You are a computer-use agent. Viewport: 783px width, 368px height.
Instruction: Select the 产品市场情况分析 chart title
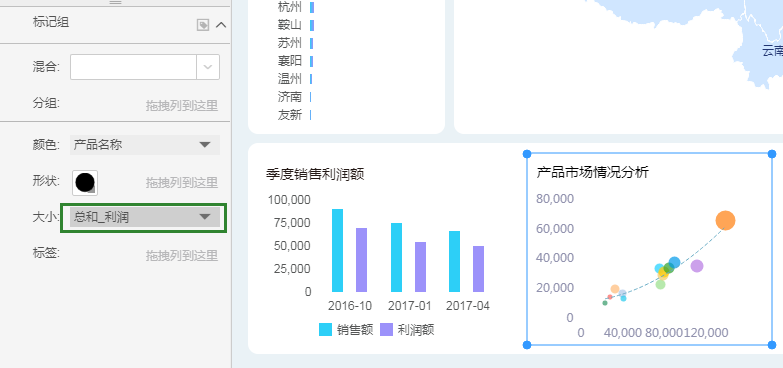pyautogui.click(x=592, y=173)
